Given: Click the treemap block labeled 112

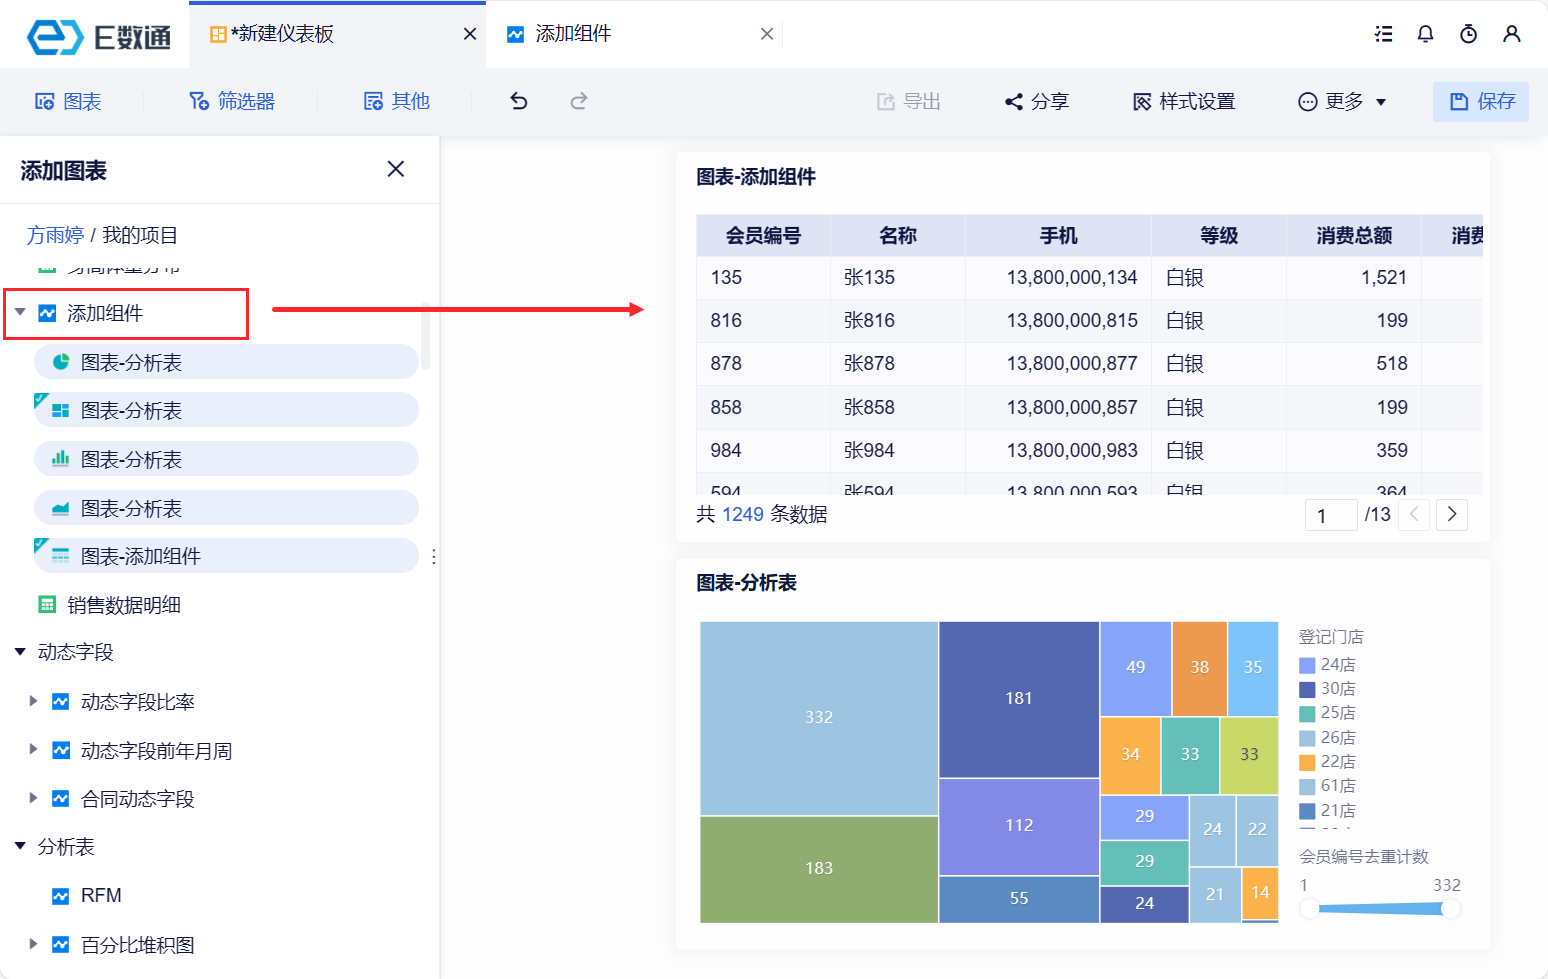Looking at the screenshot, I should [x=1019, y=827].
